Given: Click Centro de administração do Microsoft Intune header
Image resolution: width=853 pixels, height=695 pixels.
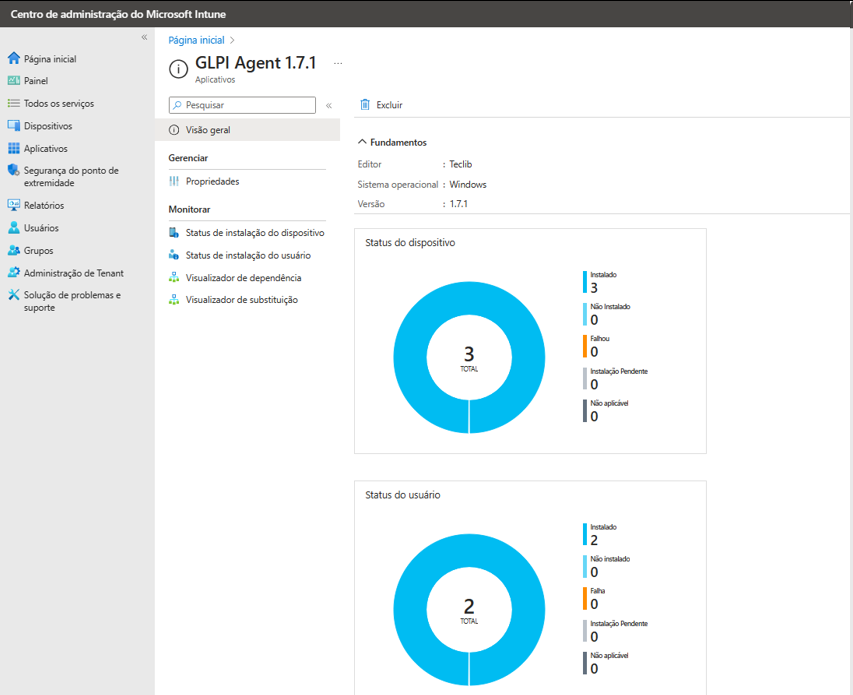Looking at the screenshot, I should [x=118, y=14].
